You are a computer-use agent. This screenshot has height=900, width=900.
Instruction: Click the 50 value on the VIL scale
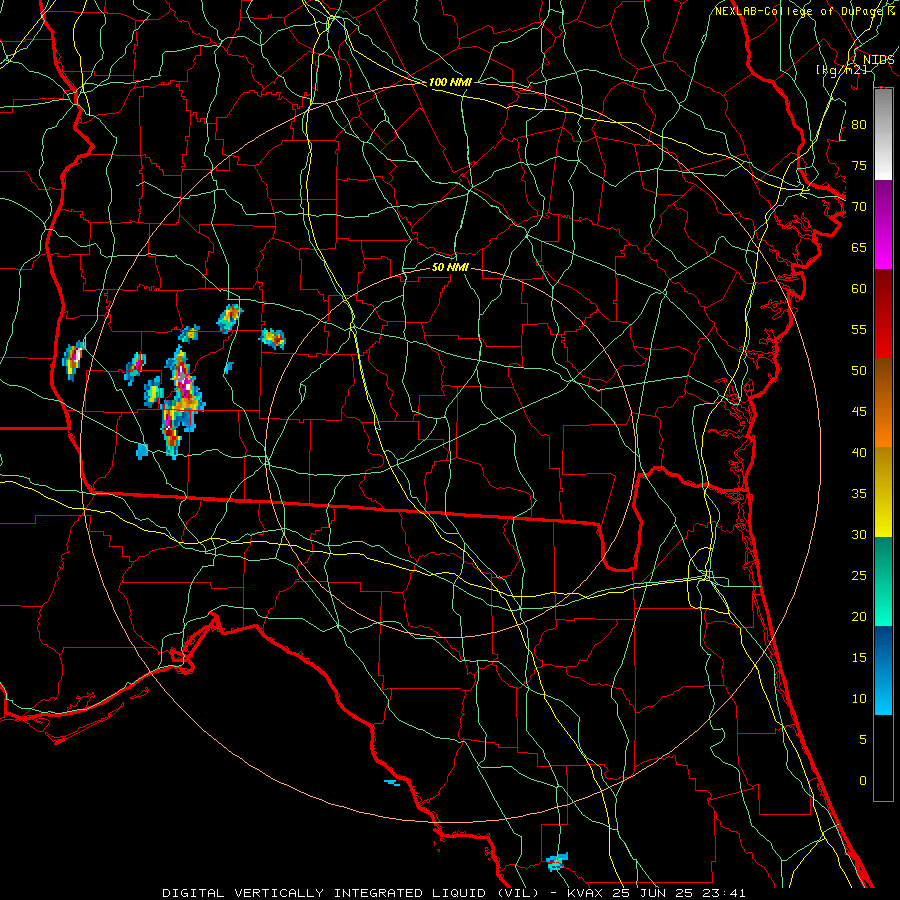859,371
